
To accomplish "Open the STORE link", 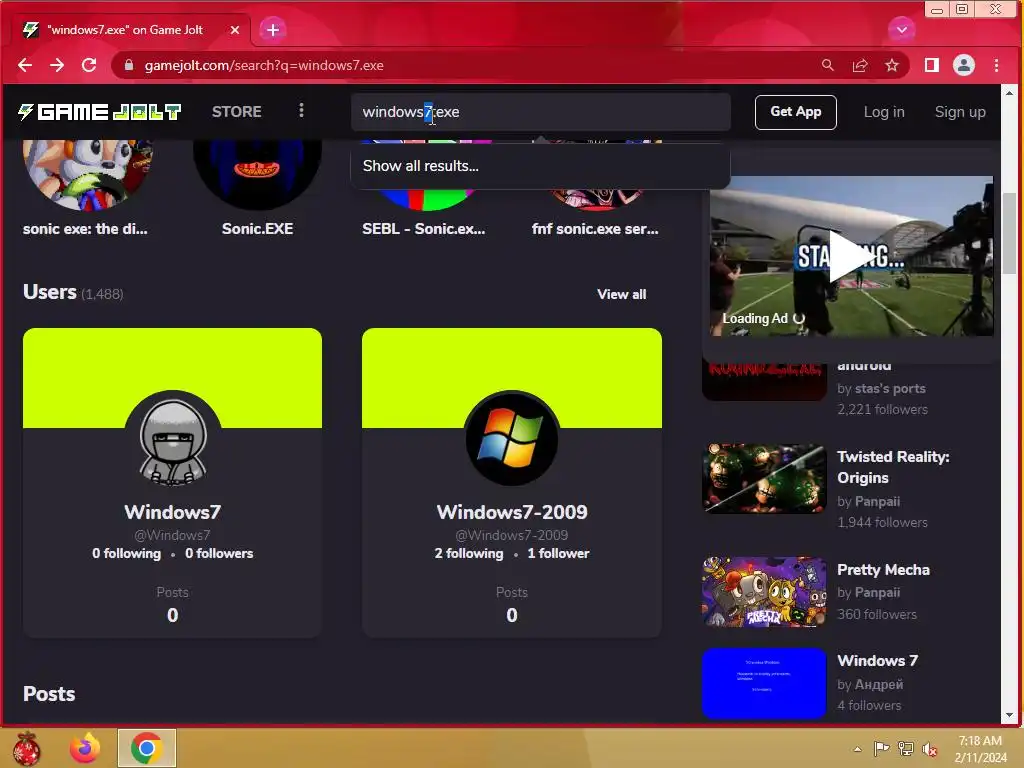I will pyautogui.click(x=236, y=112).
